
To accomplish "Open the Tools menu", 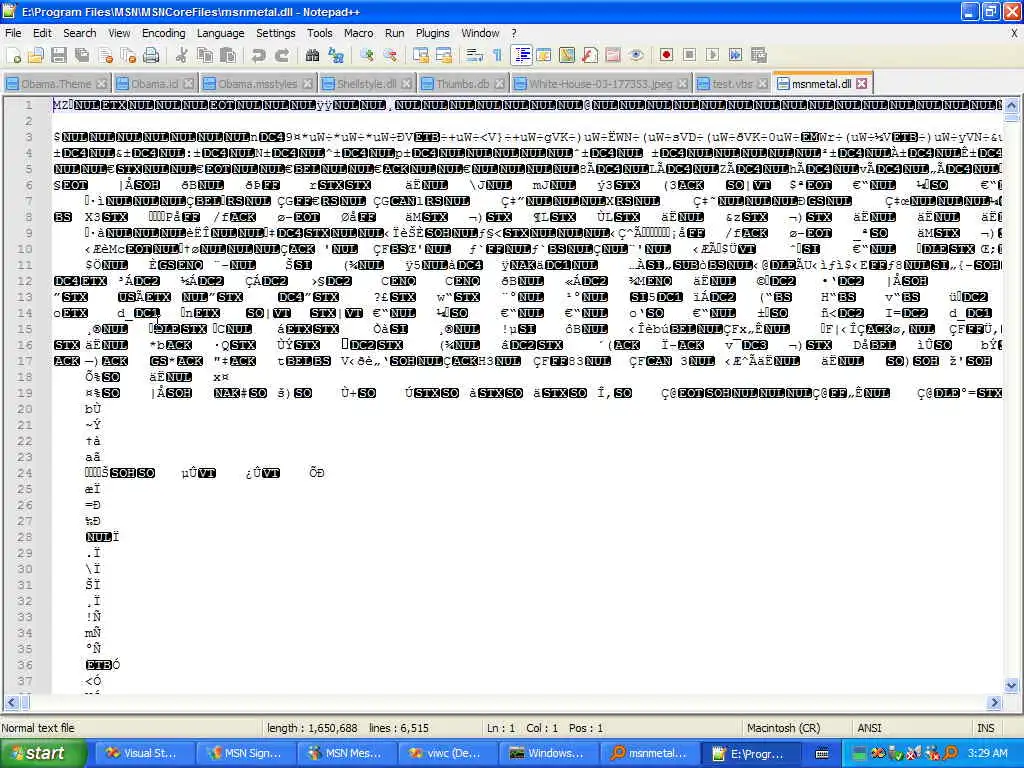I will [319, 33].
